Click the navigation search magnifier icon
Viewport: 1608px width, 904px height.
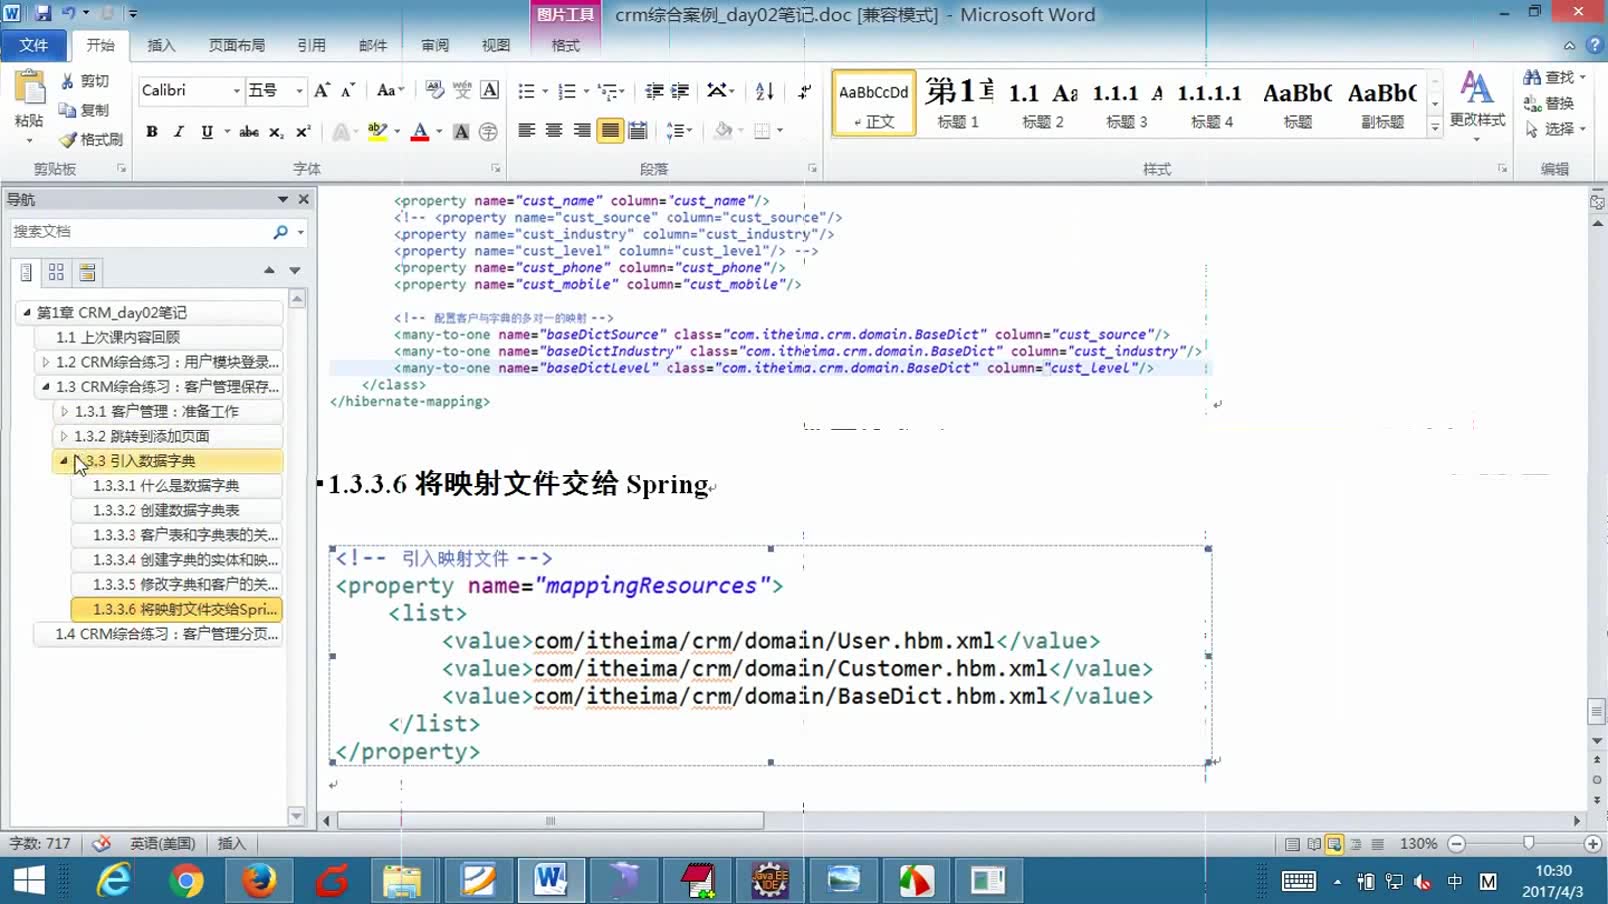280,232
